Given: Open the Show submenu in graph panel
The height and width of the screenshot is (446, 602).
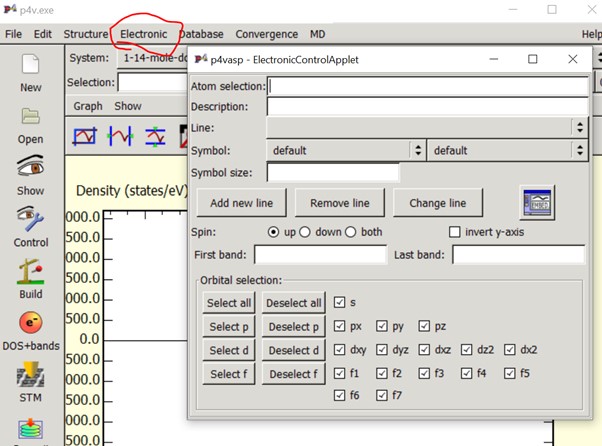Looking at the screenshot, I should [128, 106].
